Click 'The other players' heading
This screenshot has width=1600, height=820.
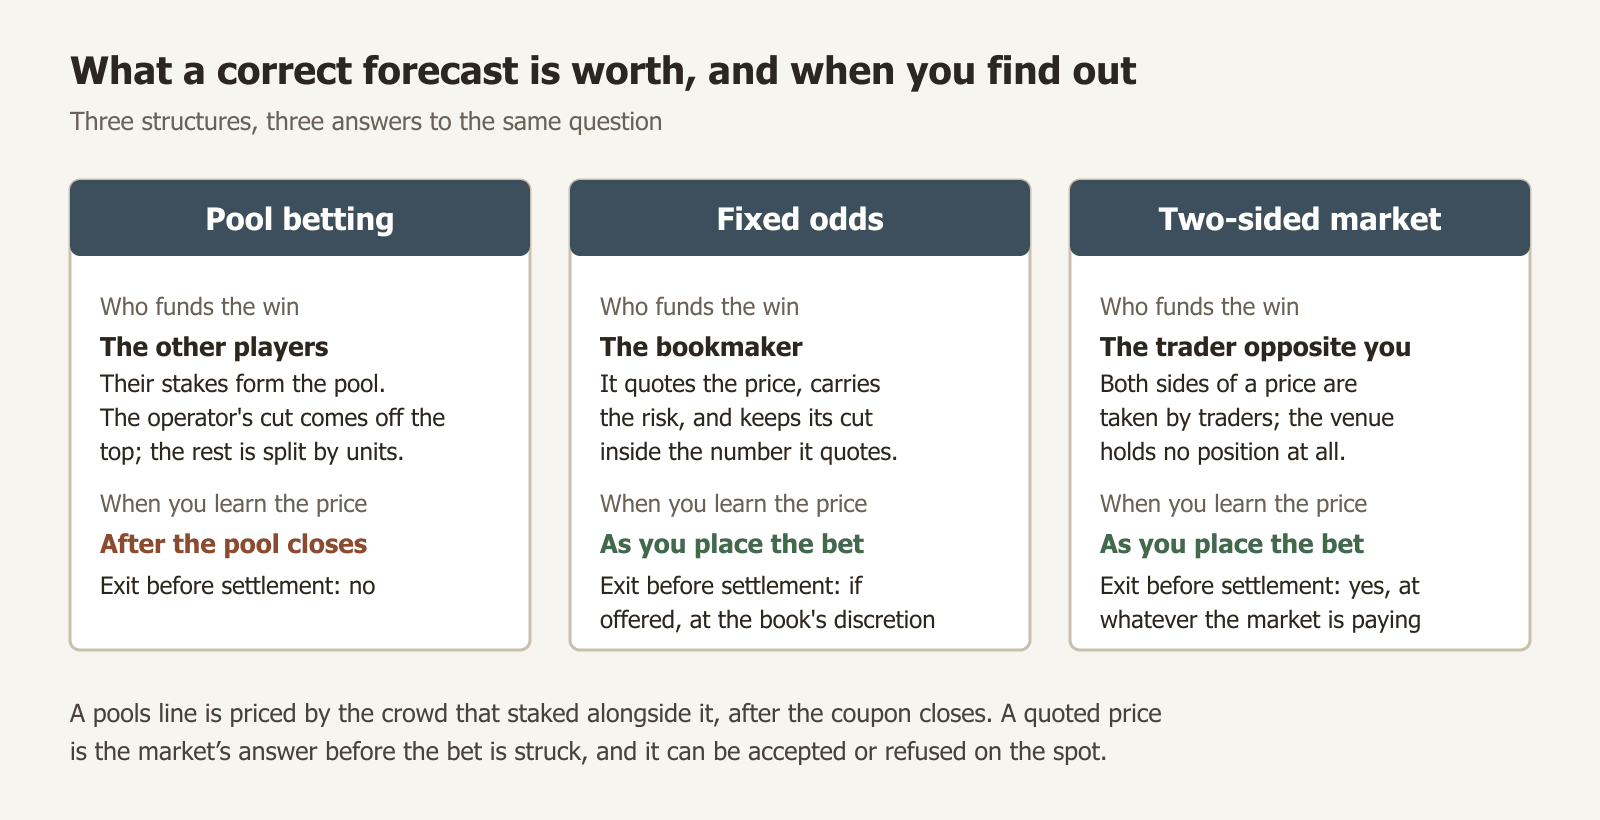[214, 347]
